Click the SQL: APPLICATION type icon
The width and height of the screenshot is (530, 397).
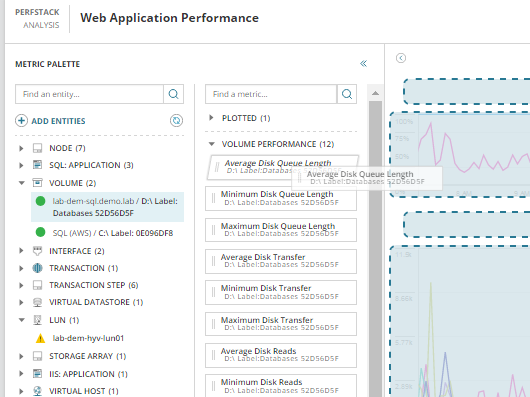pos(37,165)
